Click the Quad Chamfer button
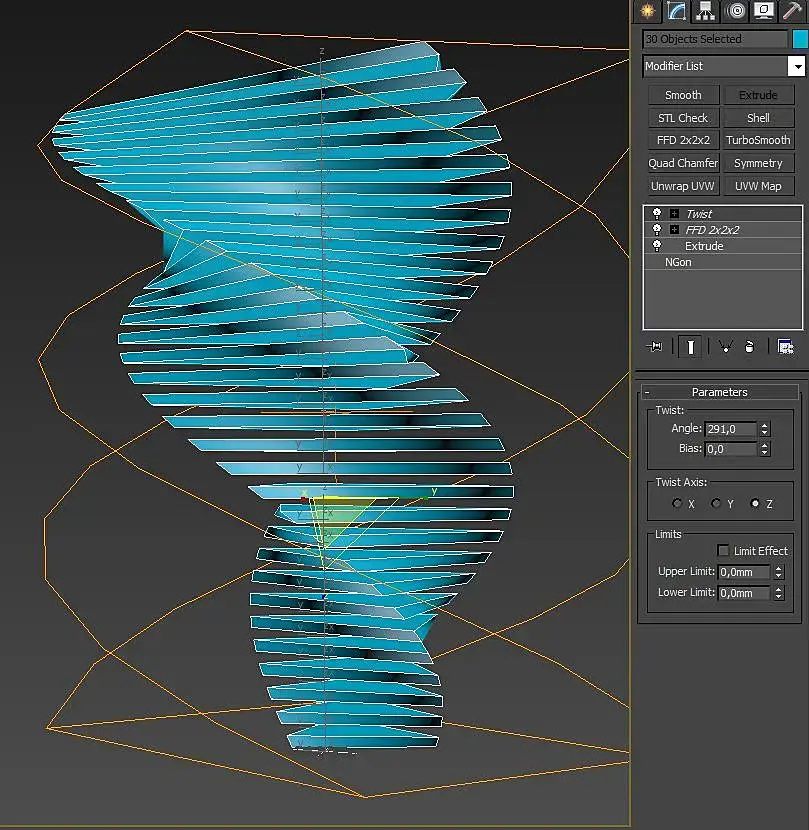The image size is (809, 830). 683,163
